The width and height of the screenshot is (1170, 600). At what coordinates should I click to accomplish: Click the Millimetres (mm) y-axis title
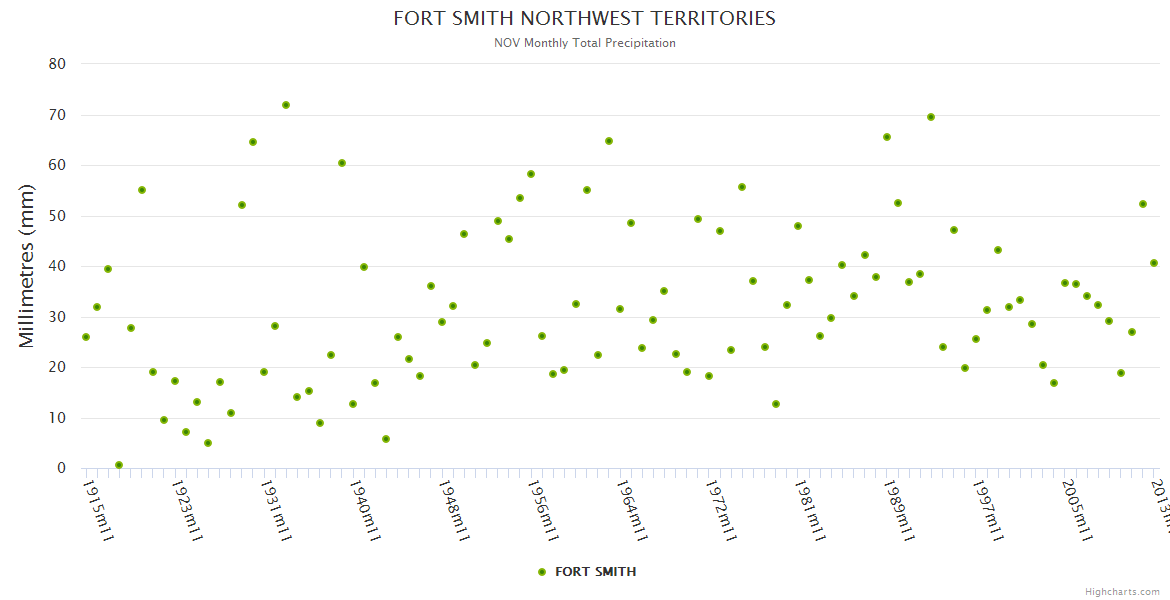[x=27, y=266]
